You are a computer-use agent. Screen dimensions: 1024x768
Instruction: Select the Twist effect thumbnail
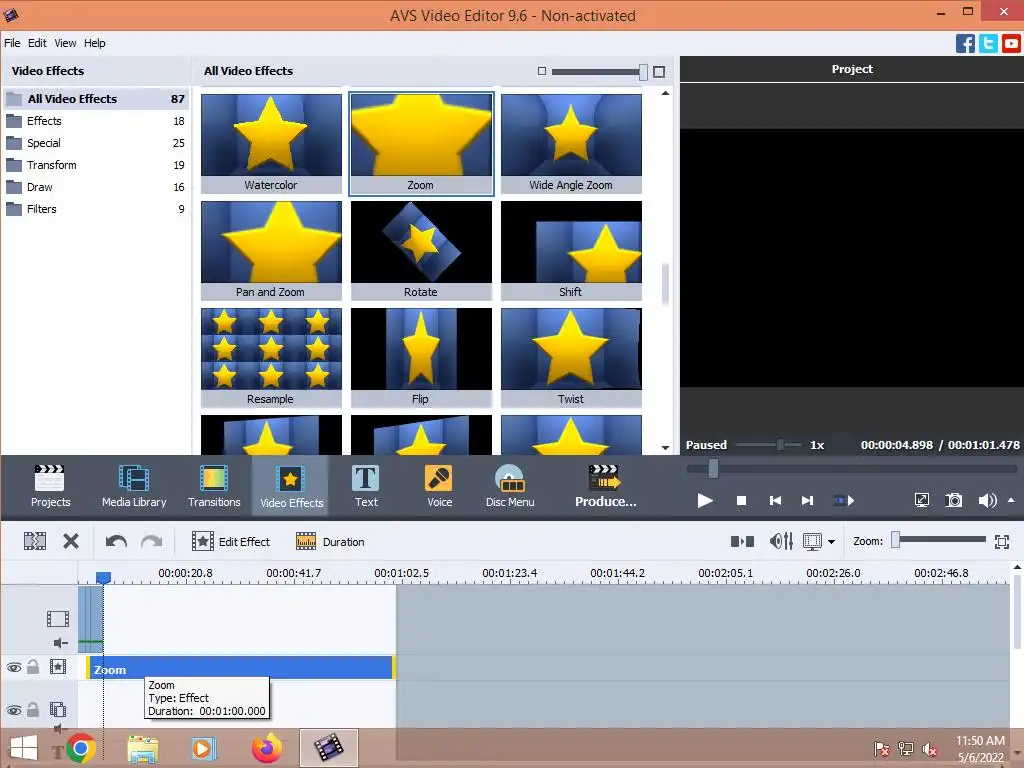click(x=571, y=357)
